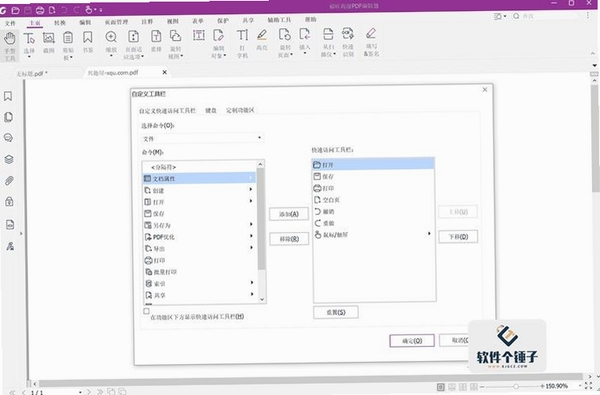Select the Hand tool in ribbon
Viewport: 600px width, 395px height.
10,46
